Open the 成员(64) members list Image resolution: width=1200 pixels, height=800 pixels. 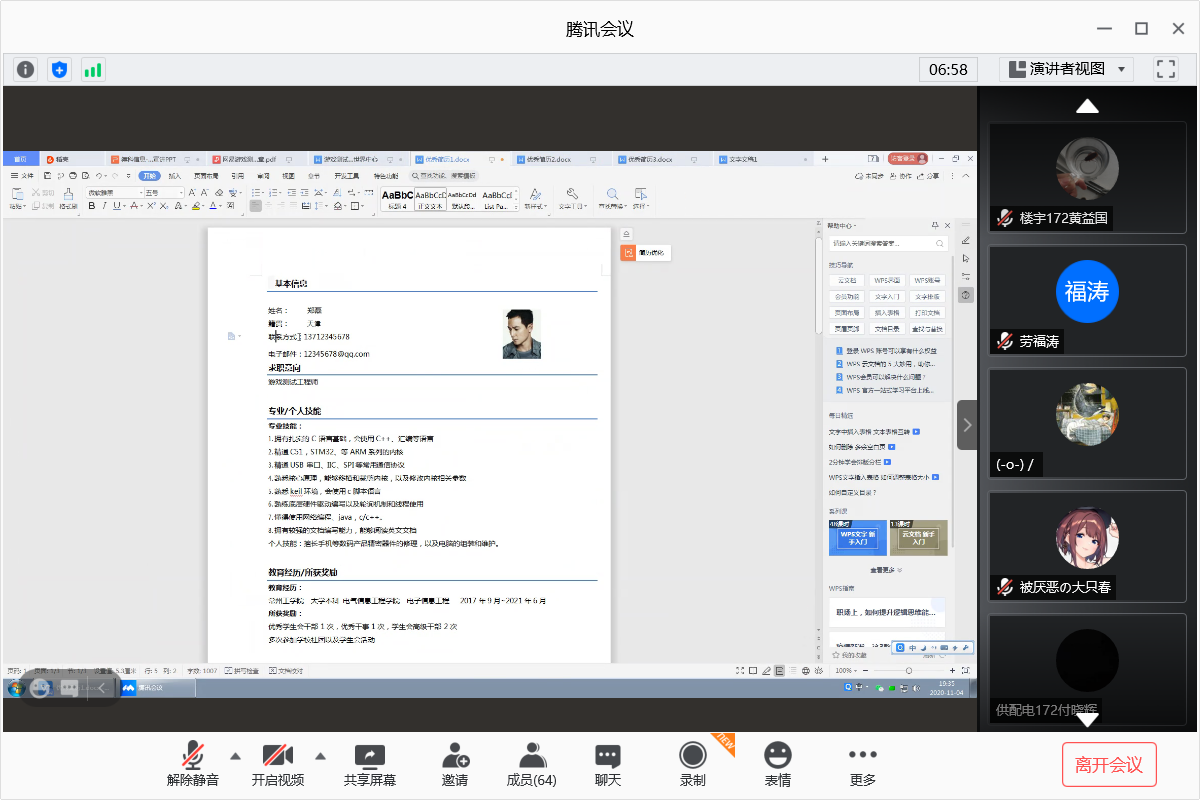click(x=532, y=765)
